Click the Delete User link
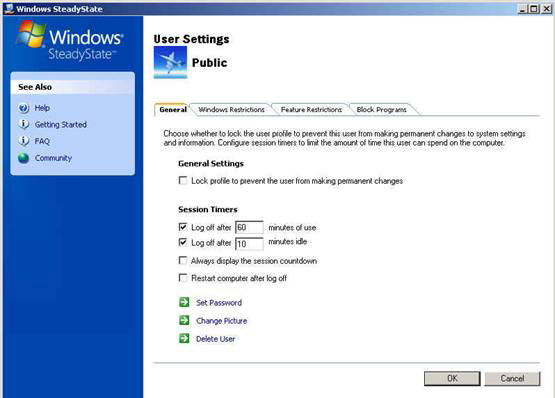This screenshot has width=555, height=398. [215, 339]
